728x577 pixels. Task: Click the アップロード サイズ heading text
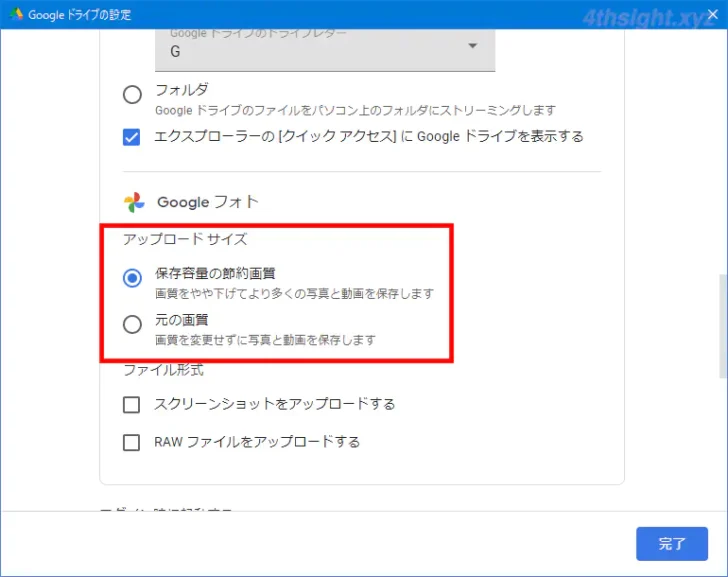[185, 239]
